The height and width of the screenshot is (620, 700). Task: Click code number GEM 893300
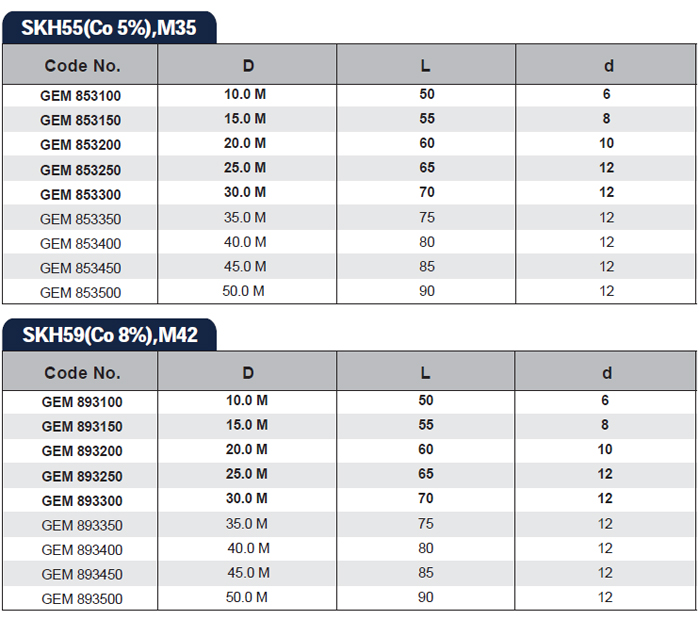(x=82, y=500)
